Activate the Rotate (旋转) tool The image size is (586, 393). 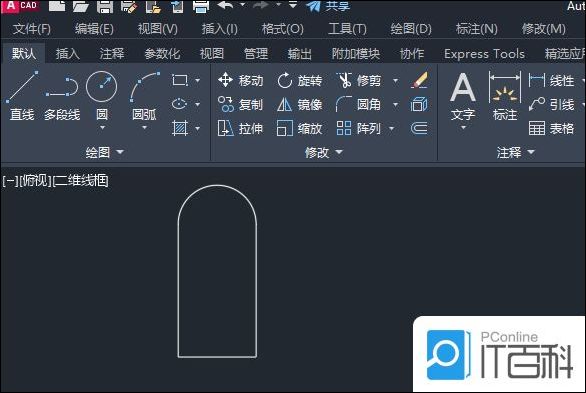coord(299,80)
